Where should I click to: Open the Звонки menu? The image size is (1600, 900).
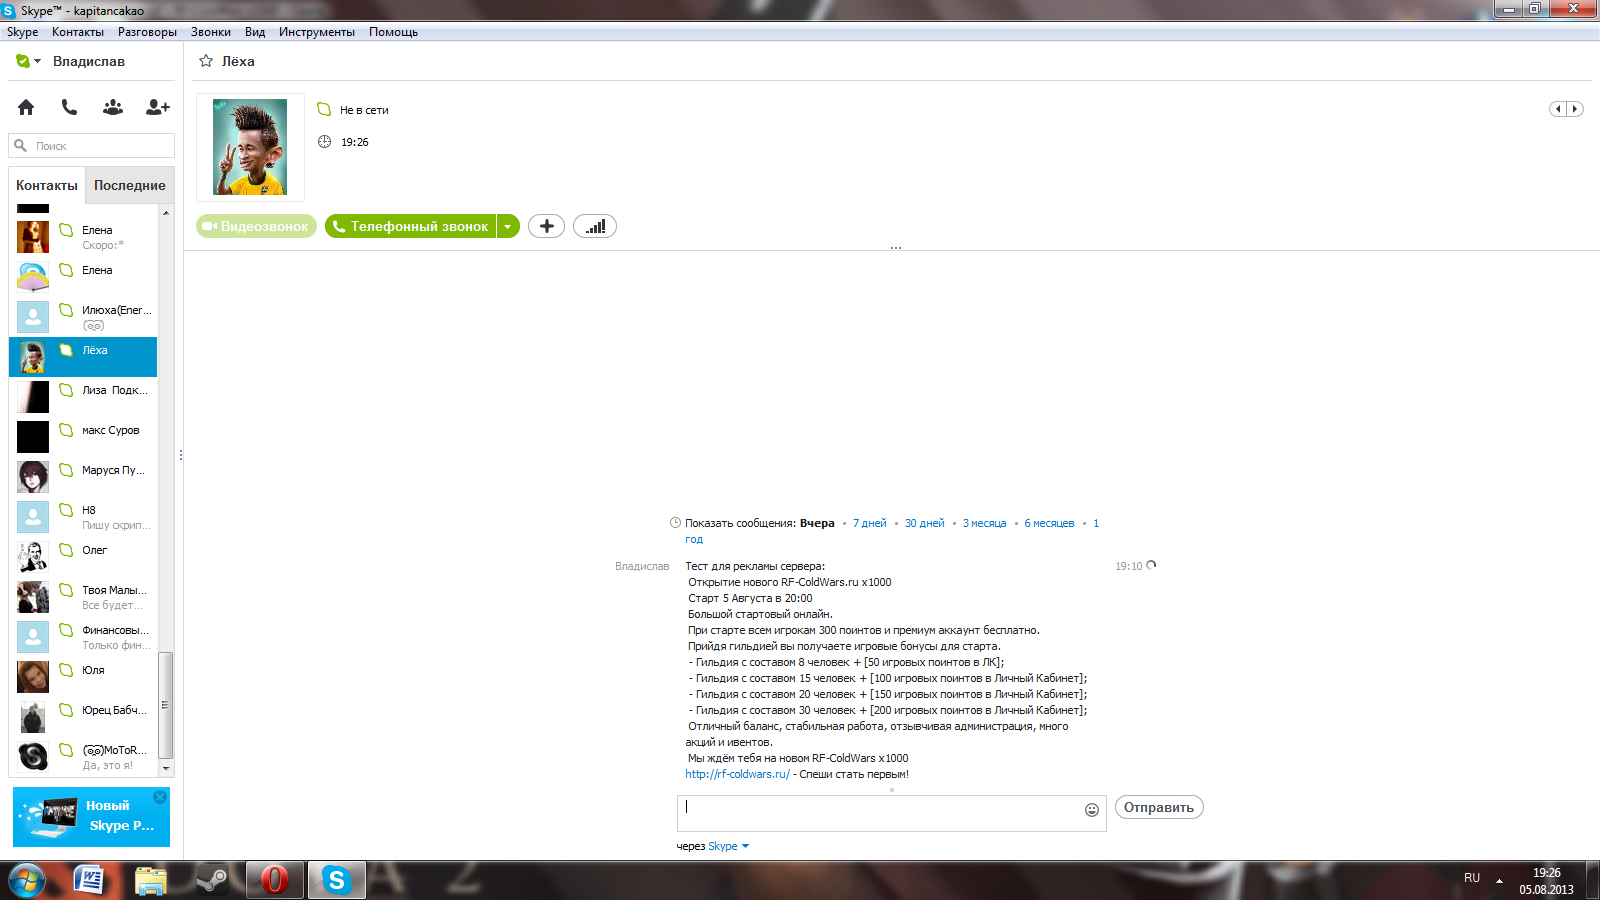point(211,32)
